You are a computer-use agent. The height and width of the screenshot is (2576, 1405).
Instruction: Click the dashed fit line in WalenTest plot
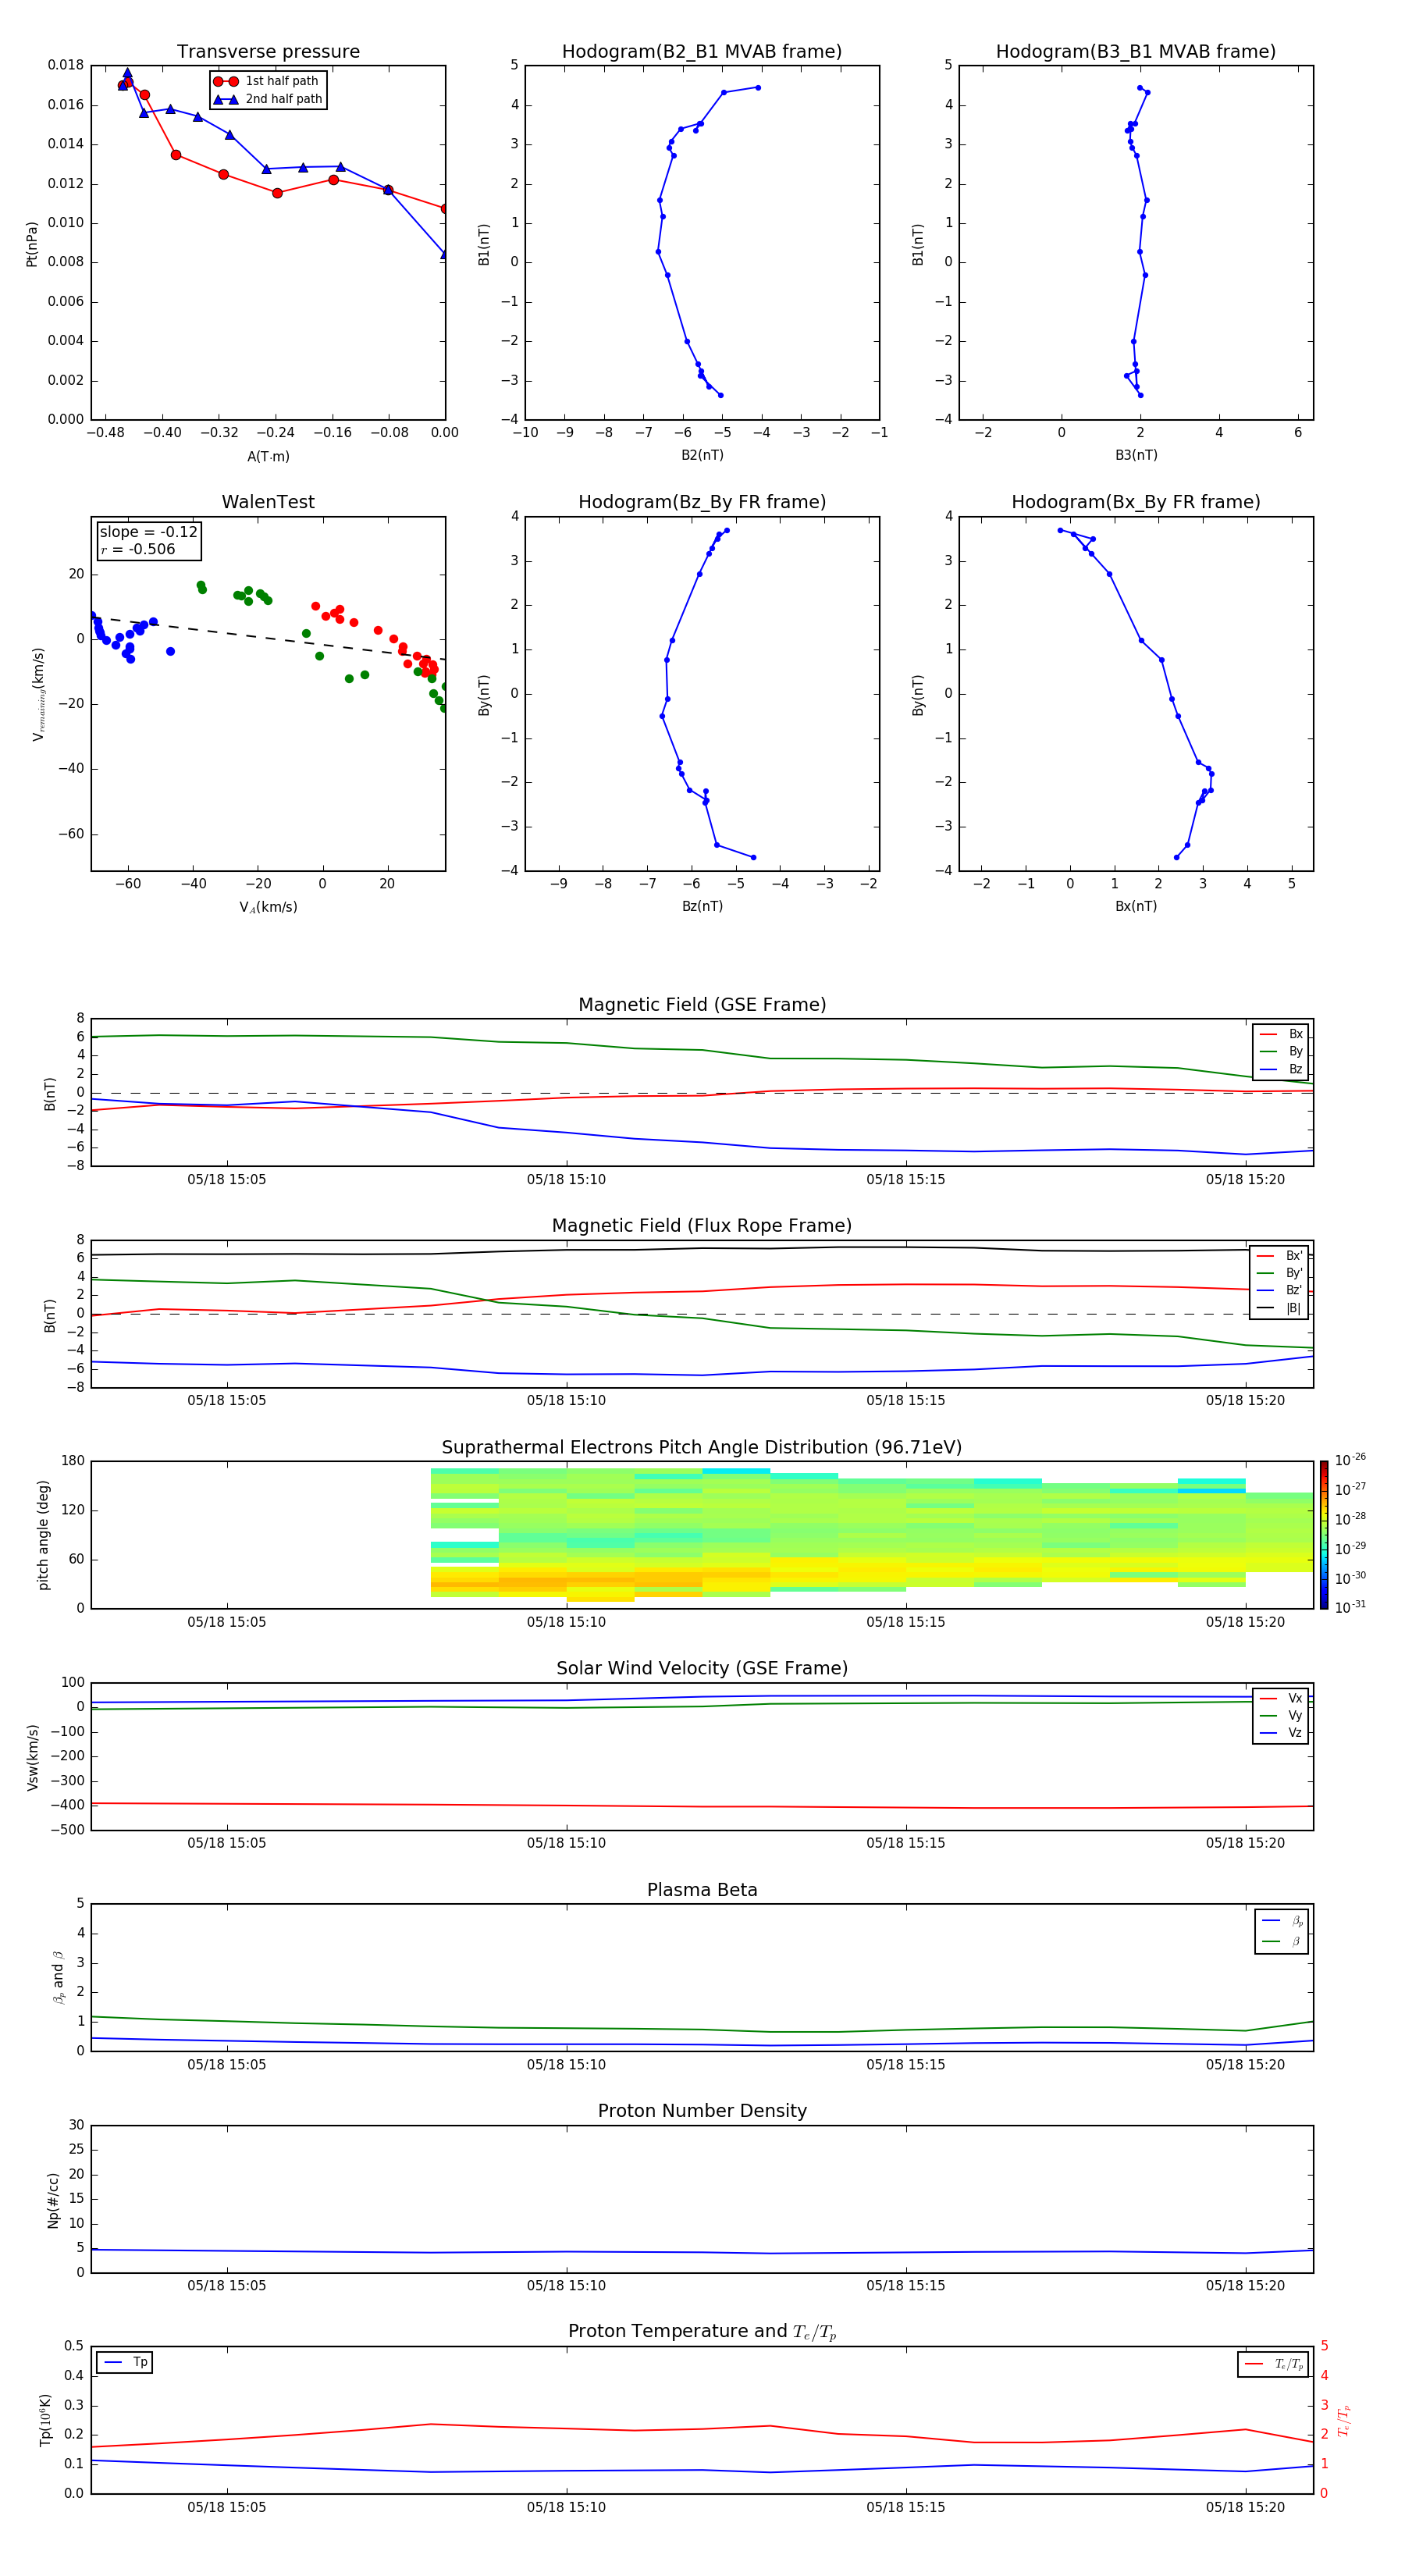pyautogui.click(x=268, y=639)
